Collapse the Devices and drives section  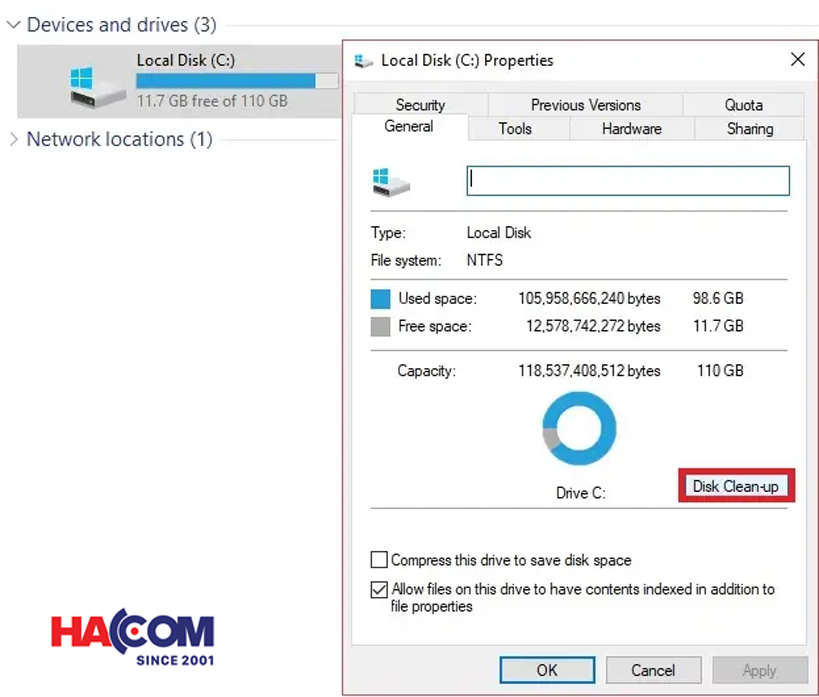(x=13, y=25)
